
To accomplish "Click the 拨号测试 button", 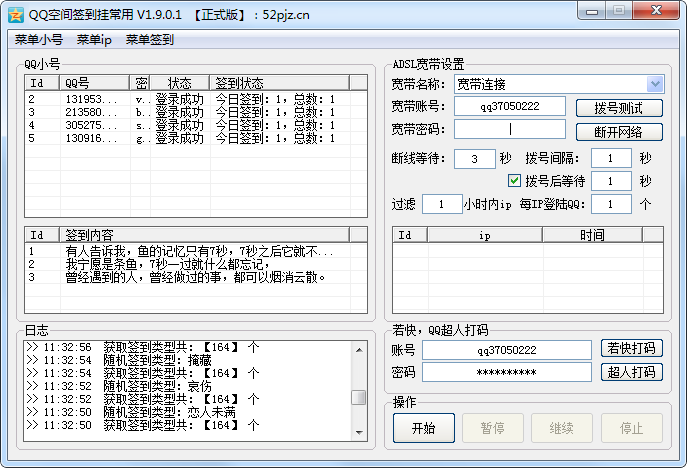I will pos(619,108).
